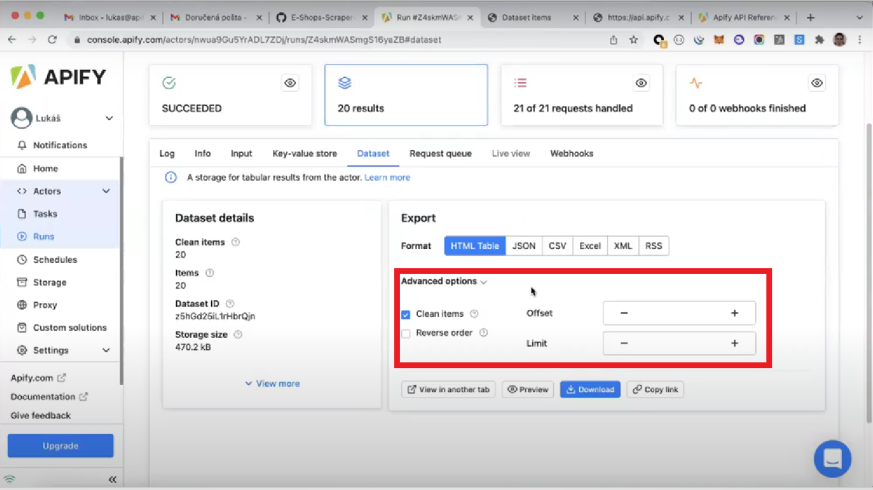
Task: Click help icon beside Reverse order checkbox
Action: [x=483, y=333]
